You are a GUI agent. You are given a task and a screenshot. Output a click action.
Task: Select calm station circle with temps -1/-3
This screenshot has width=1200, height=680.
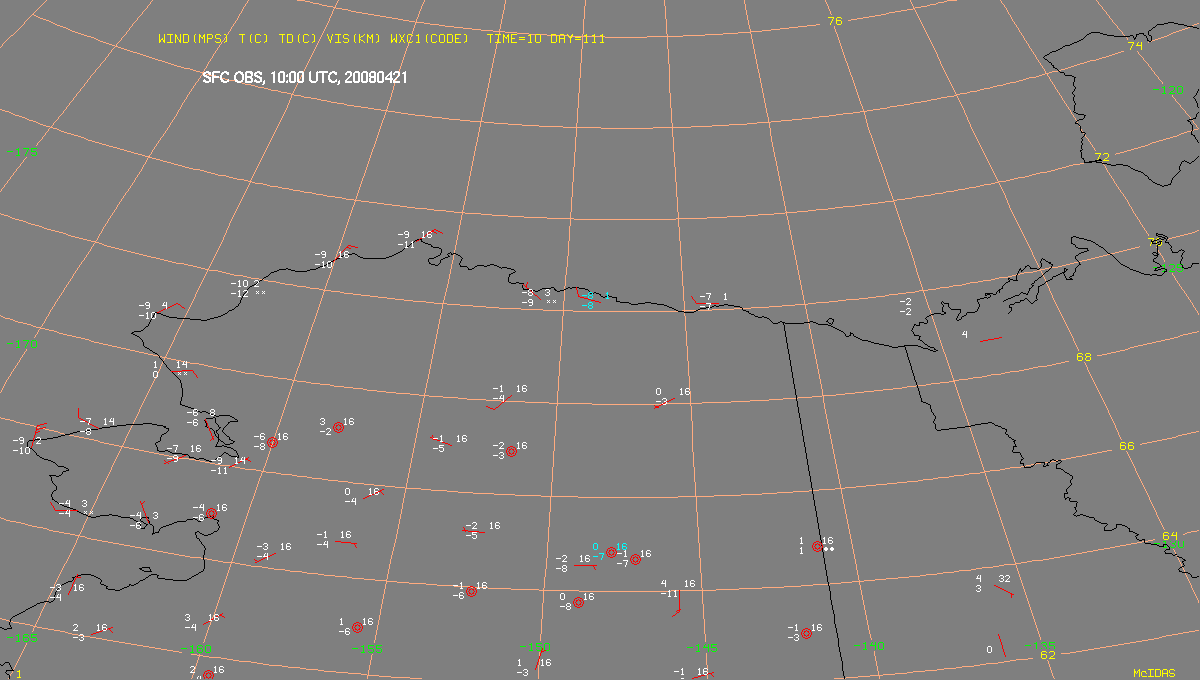pos(806,633)
